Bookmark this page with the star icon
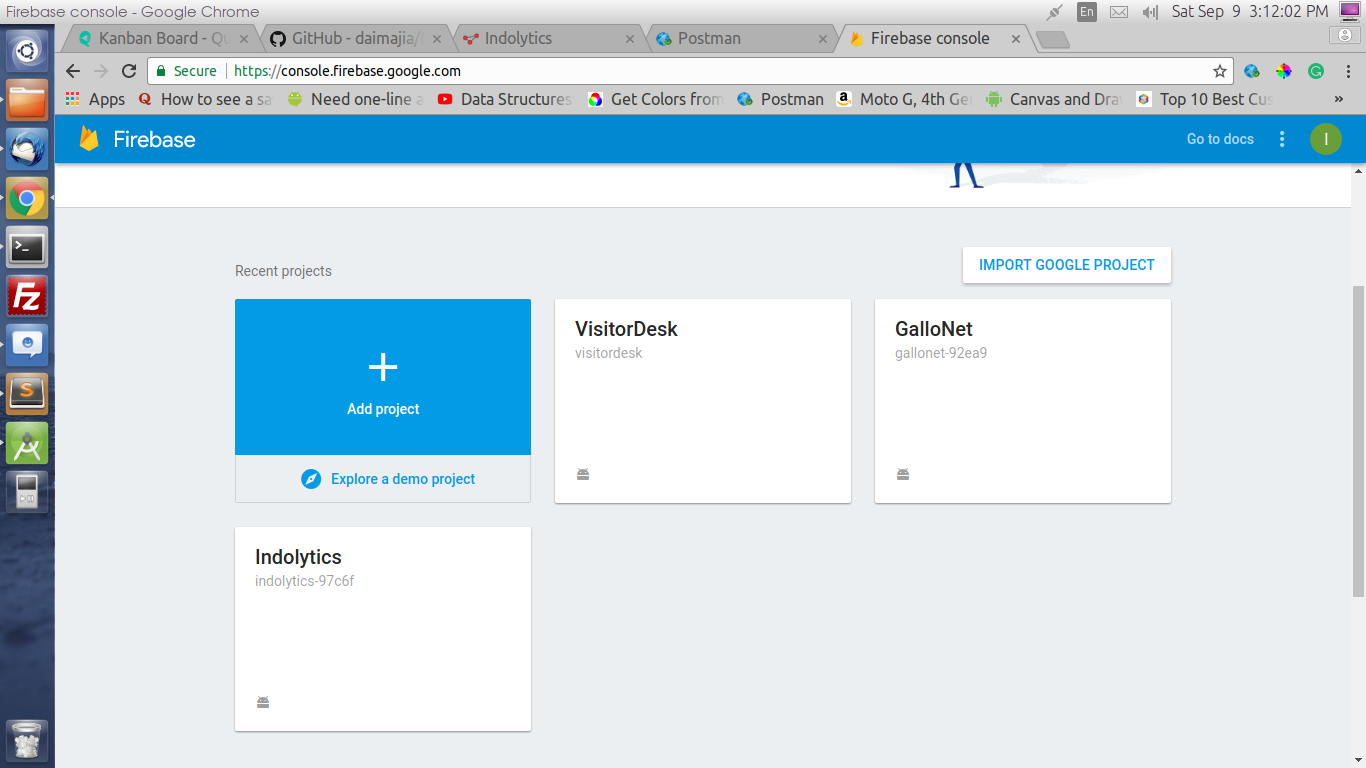Screen dimensions: 1366x768 click(x=1219, y=71)
